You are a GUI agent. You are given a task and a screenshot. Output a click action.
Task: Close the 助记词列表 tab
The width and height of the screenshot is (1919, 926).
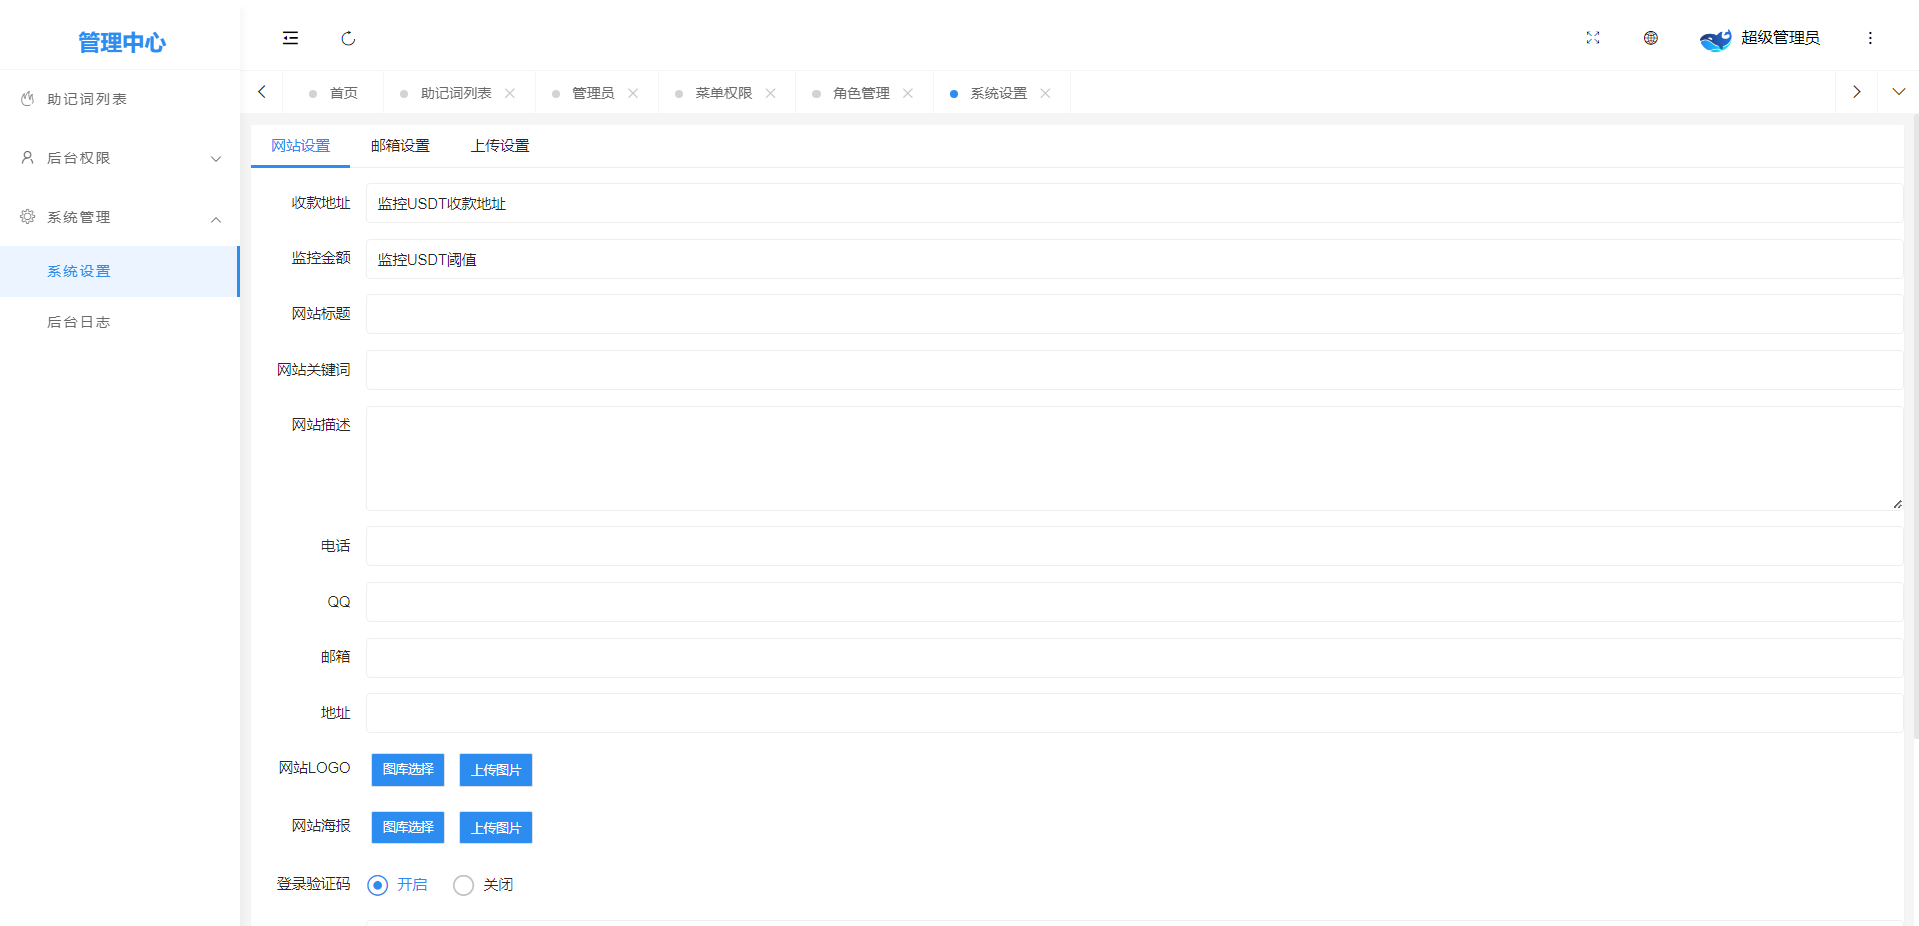point(510,93)
